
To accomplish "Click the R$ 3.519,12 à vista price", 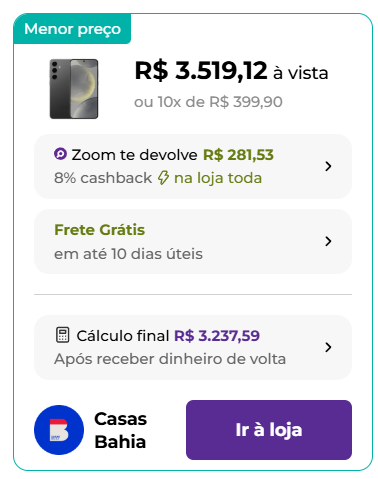I will click(x=231, y=71).
